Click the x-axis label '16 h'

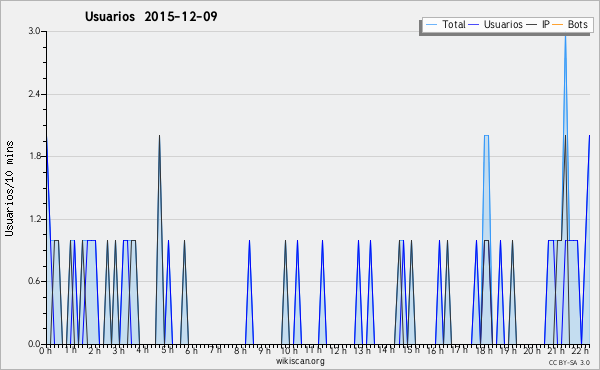[435, 350]
